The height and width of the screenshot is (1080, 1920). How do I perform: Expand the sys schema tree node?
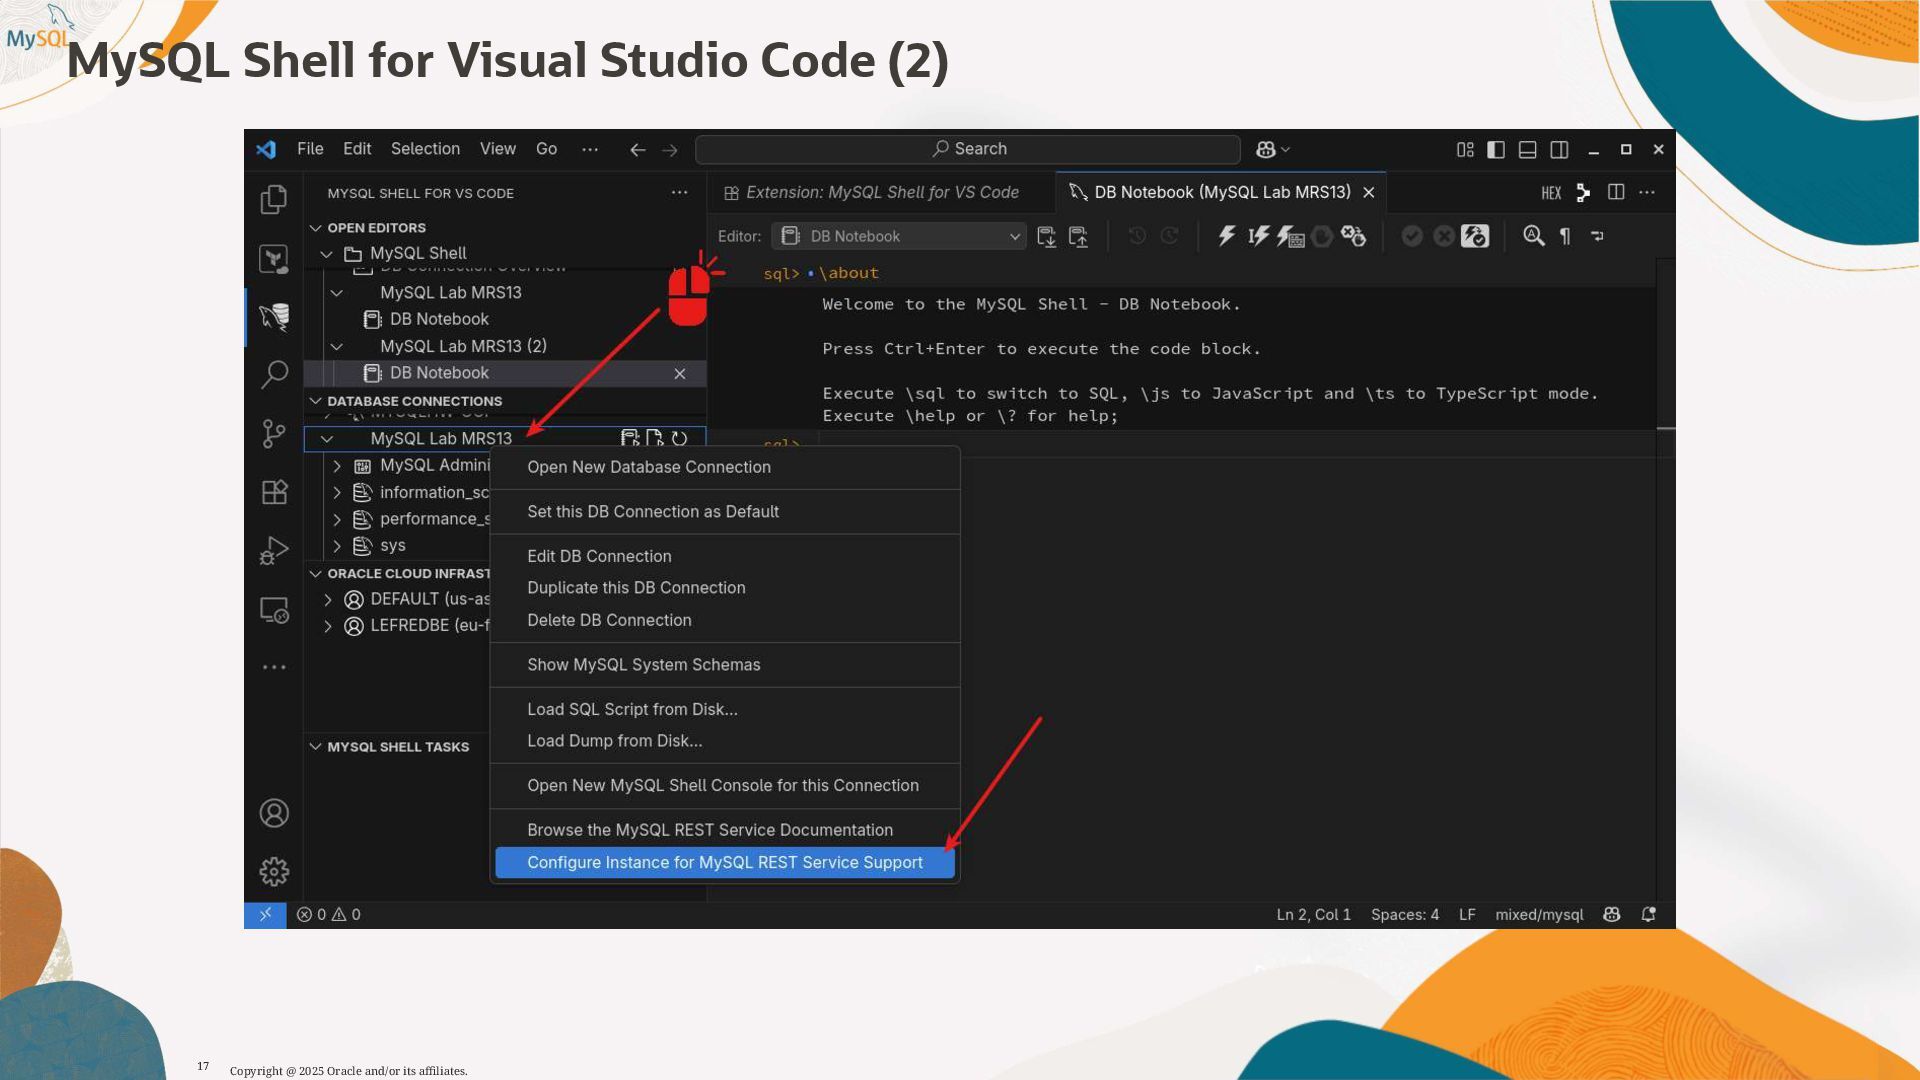click(x=337, y=546)
